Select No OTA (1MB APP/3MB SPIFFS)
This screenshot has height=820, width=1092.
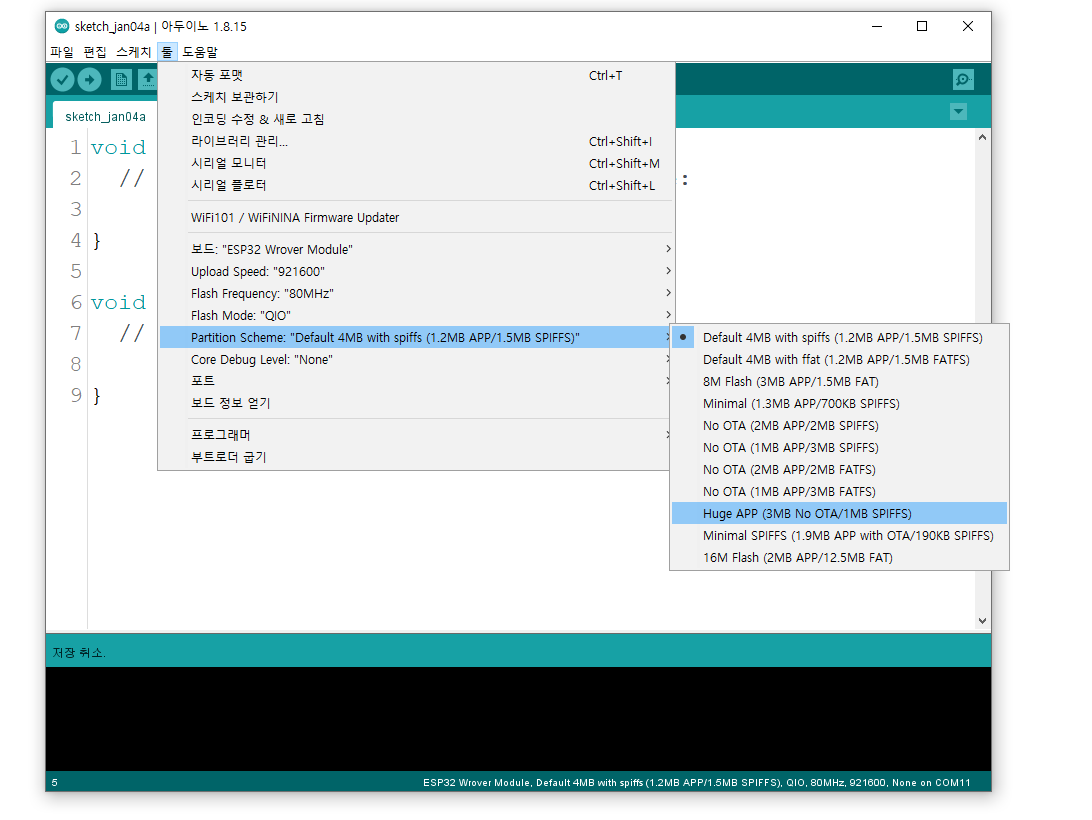pyautogui.click(x=839, y=447)
